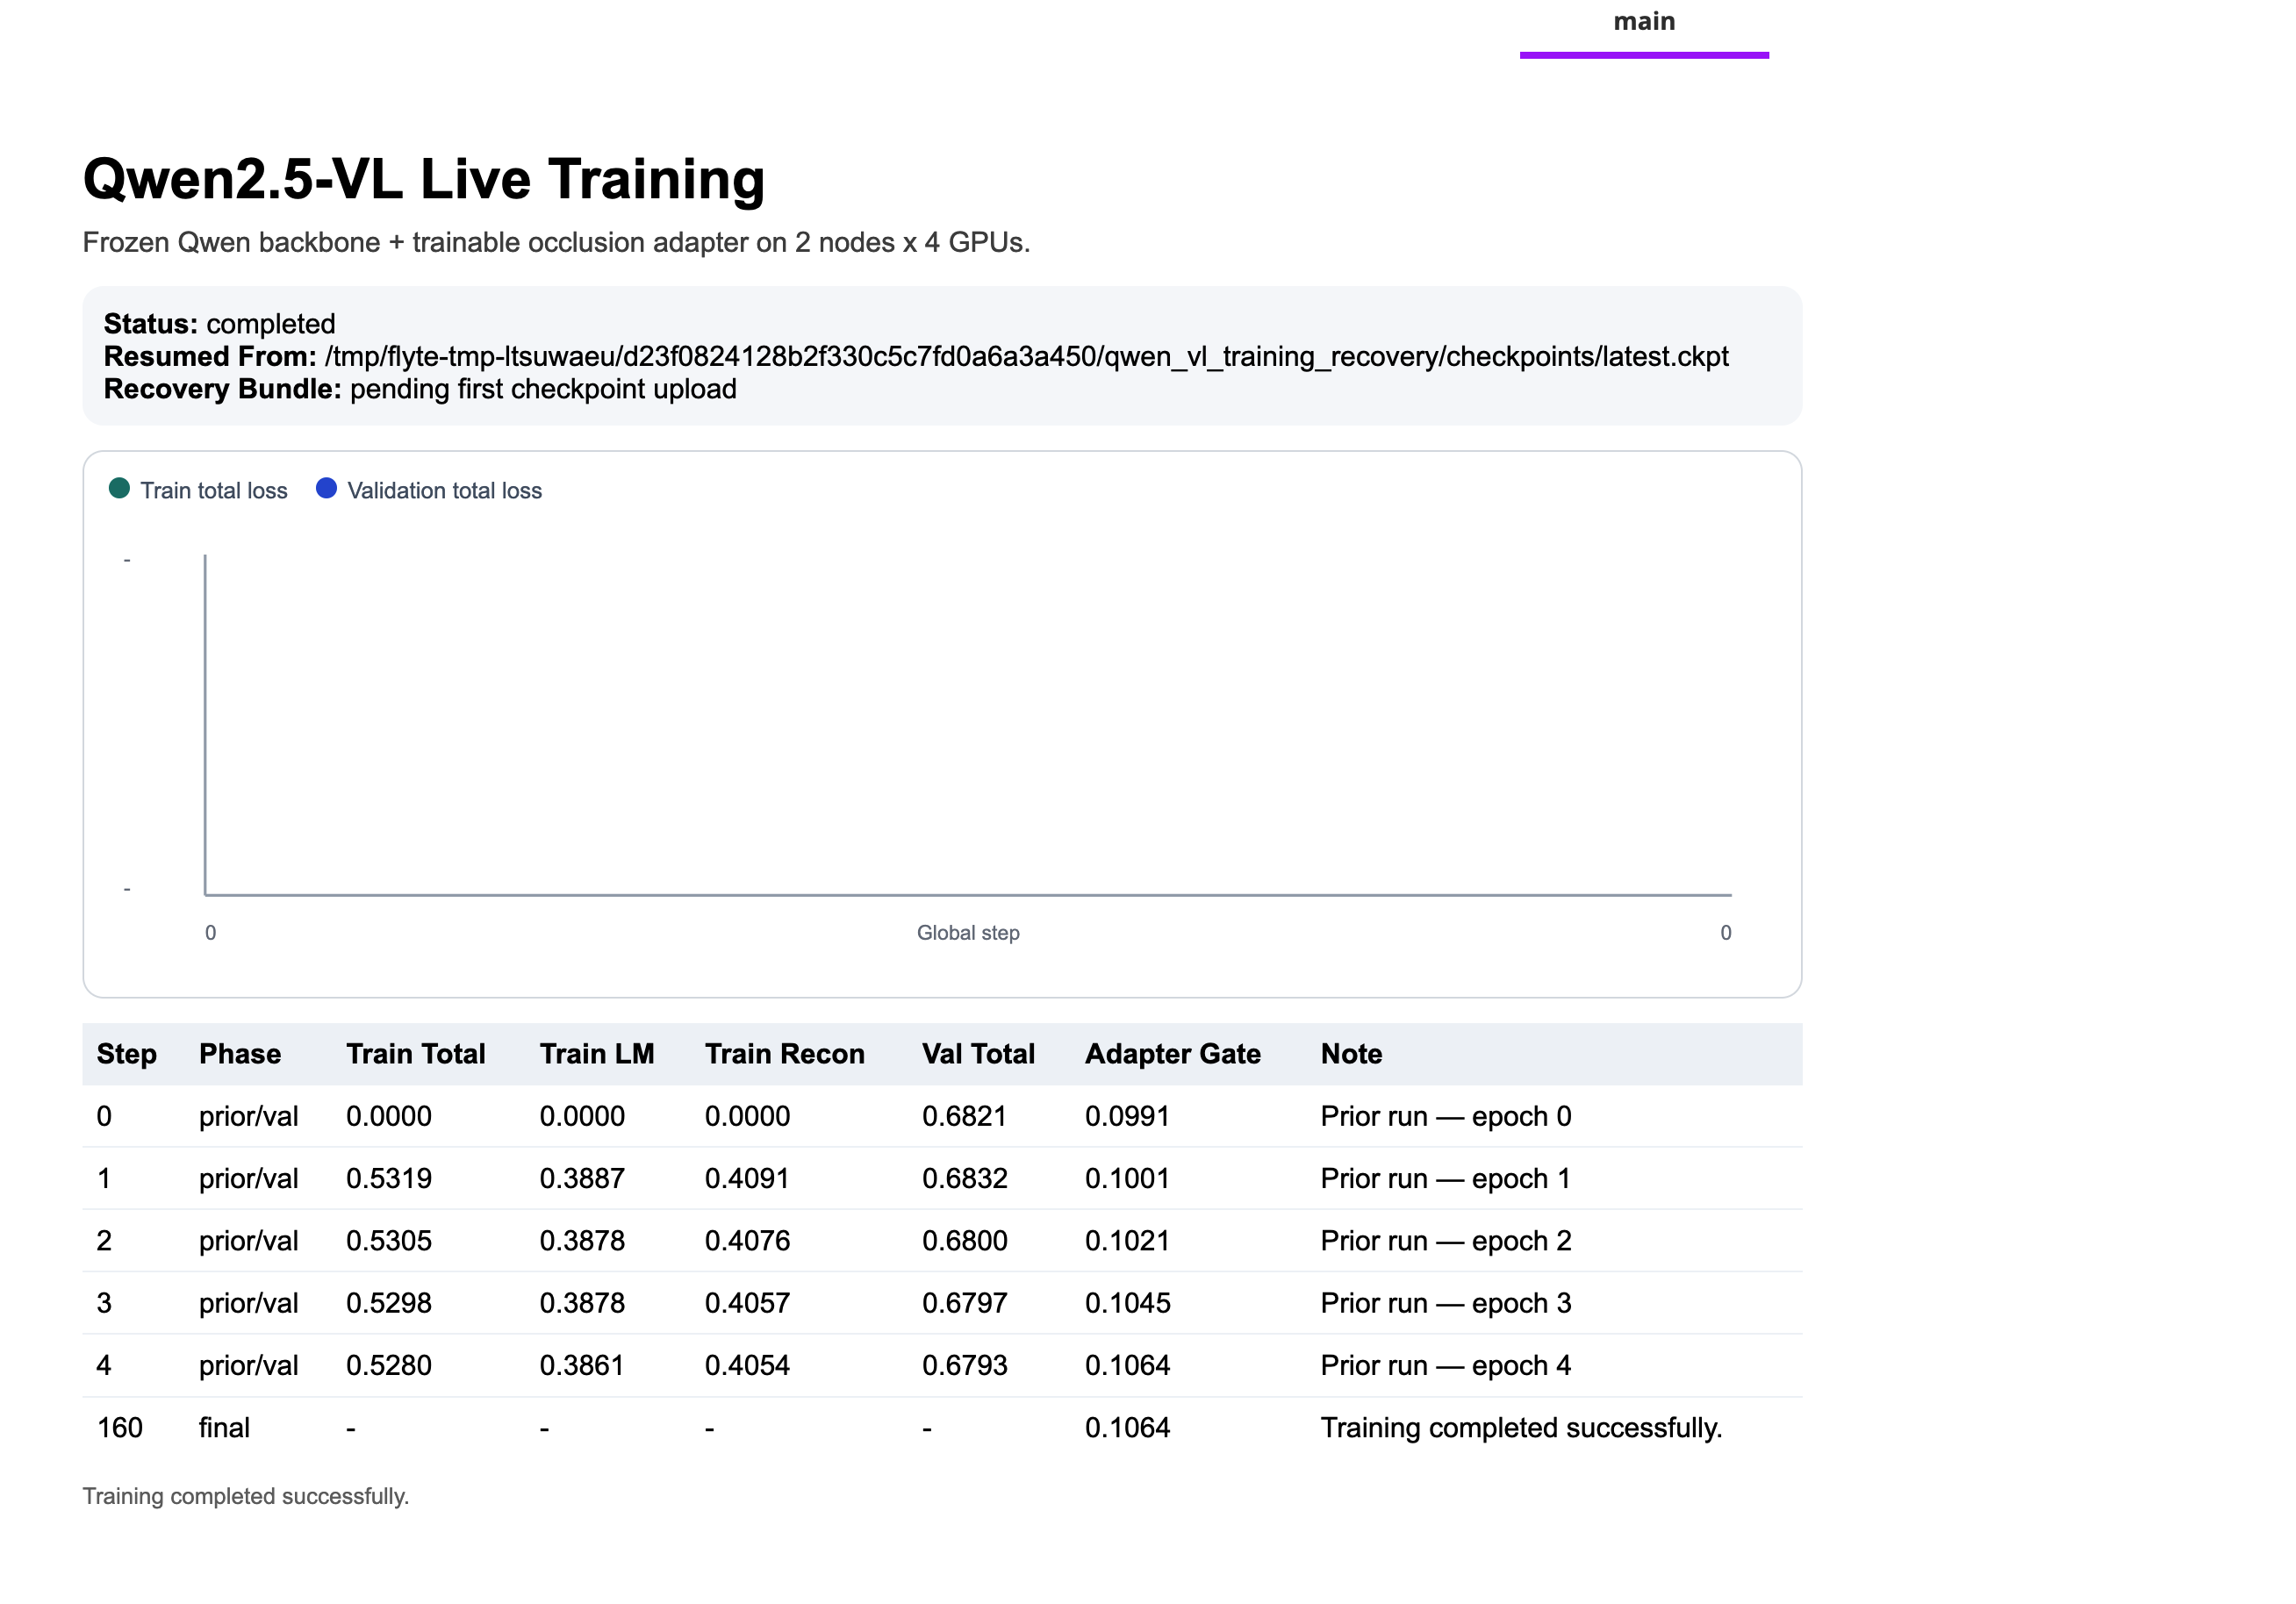This screenshot has height=1604, width=2296.
Task: Switch to the main tab
Action: [x=1643, y=23]
